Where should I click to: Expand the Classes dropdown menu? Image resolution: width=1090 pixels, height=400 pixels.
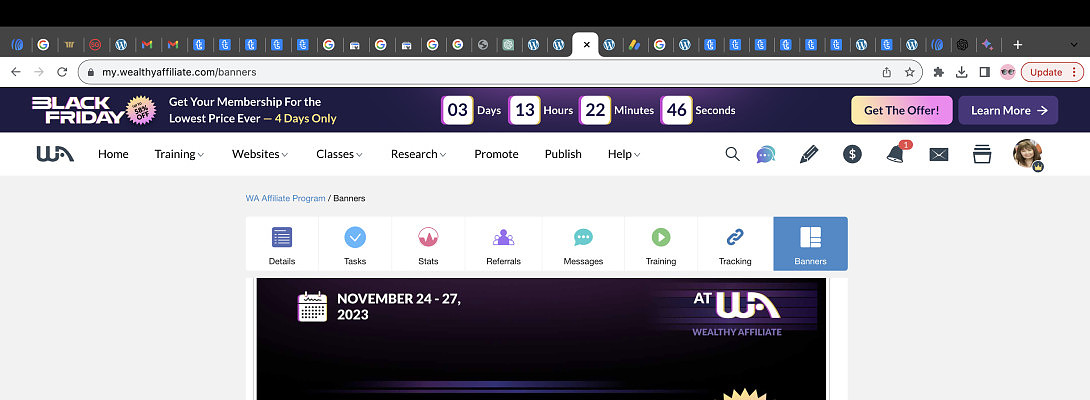click(x=339, y=154)
